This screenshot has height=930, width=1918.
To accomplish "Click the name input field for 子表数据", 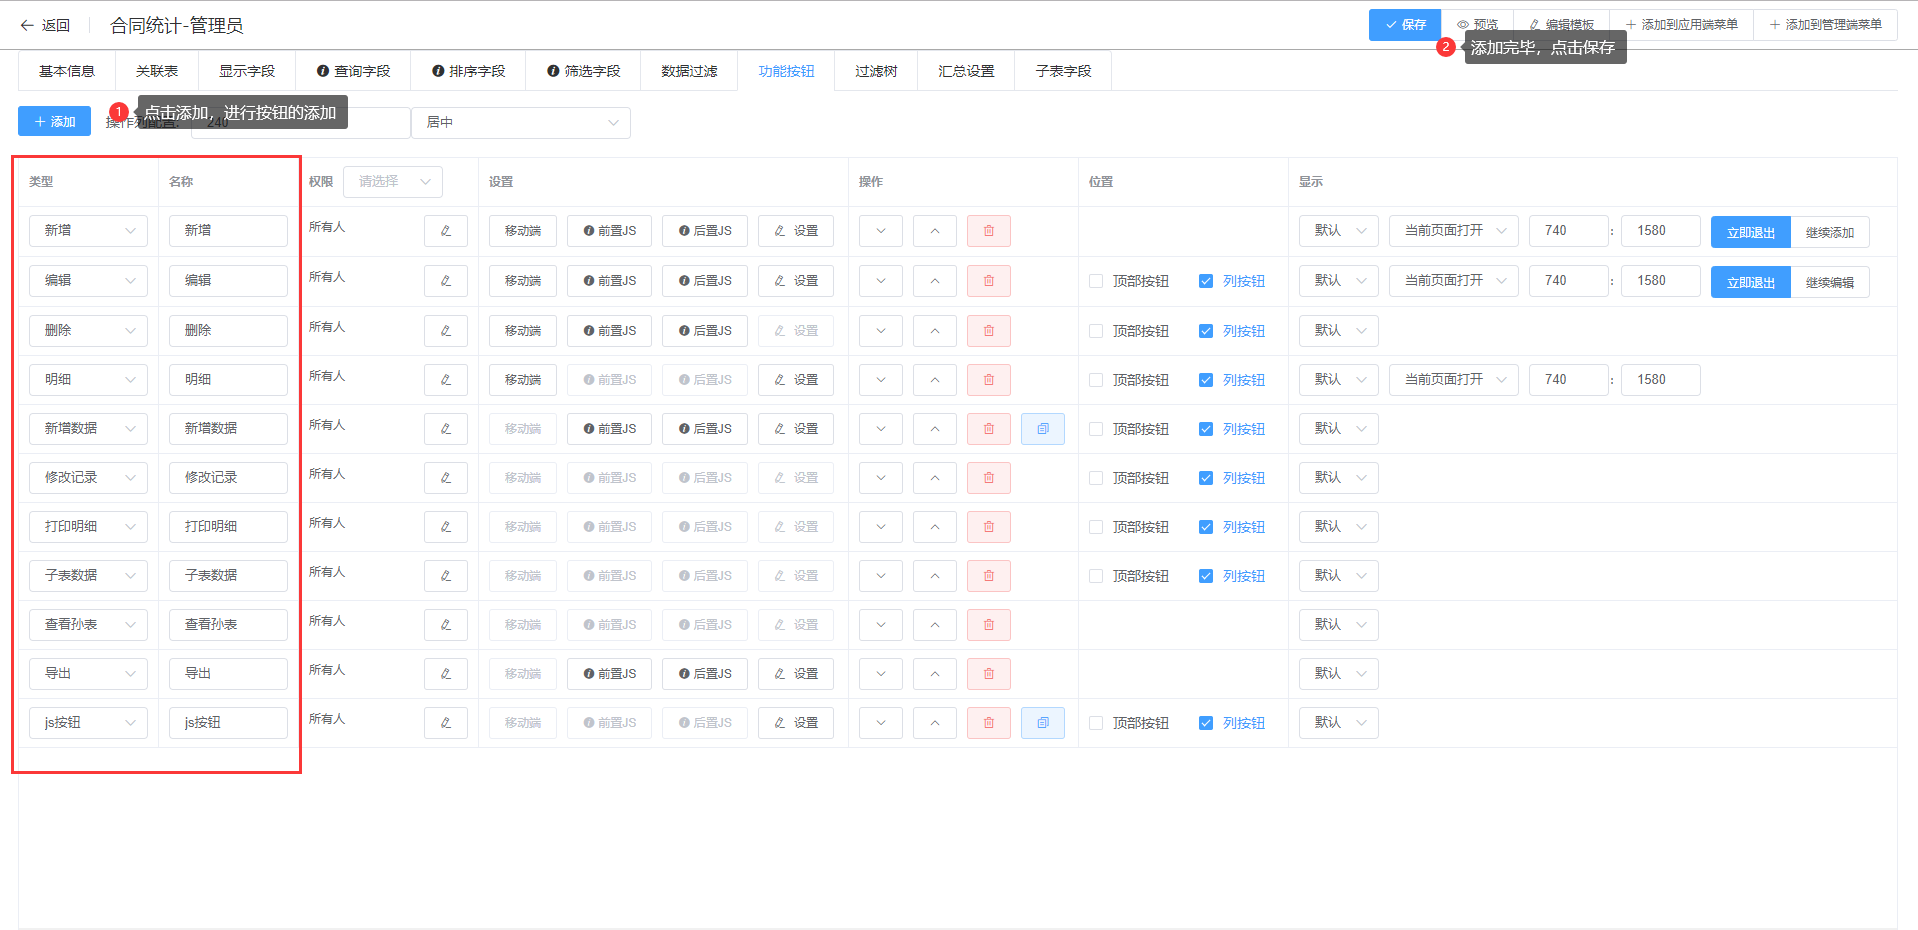I will coord(228,576).
